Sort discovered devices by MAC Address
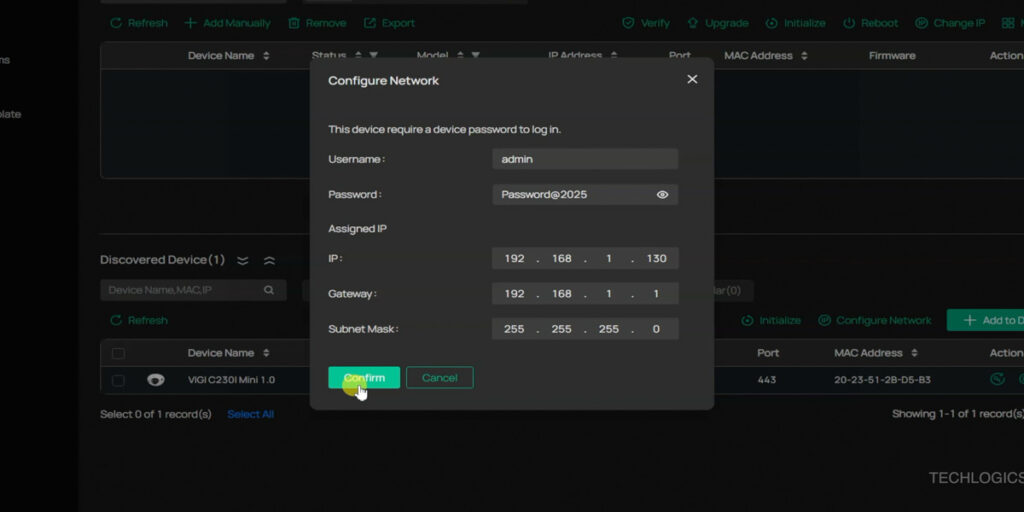 pyautogui.click(x=911, y=353)
